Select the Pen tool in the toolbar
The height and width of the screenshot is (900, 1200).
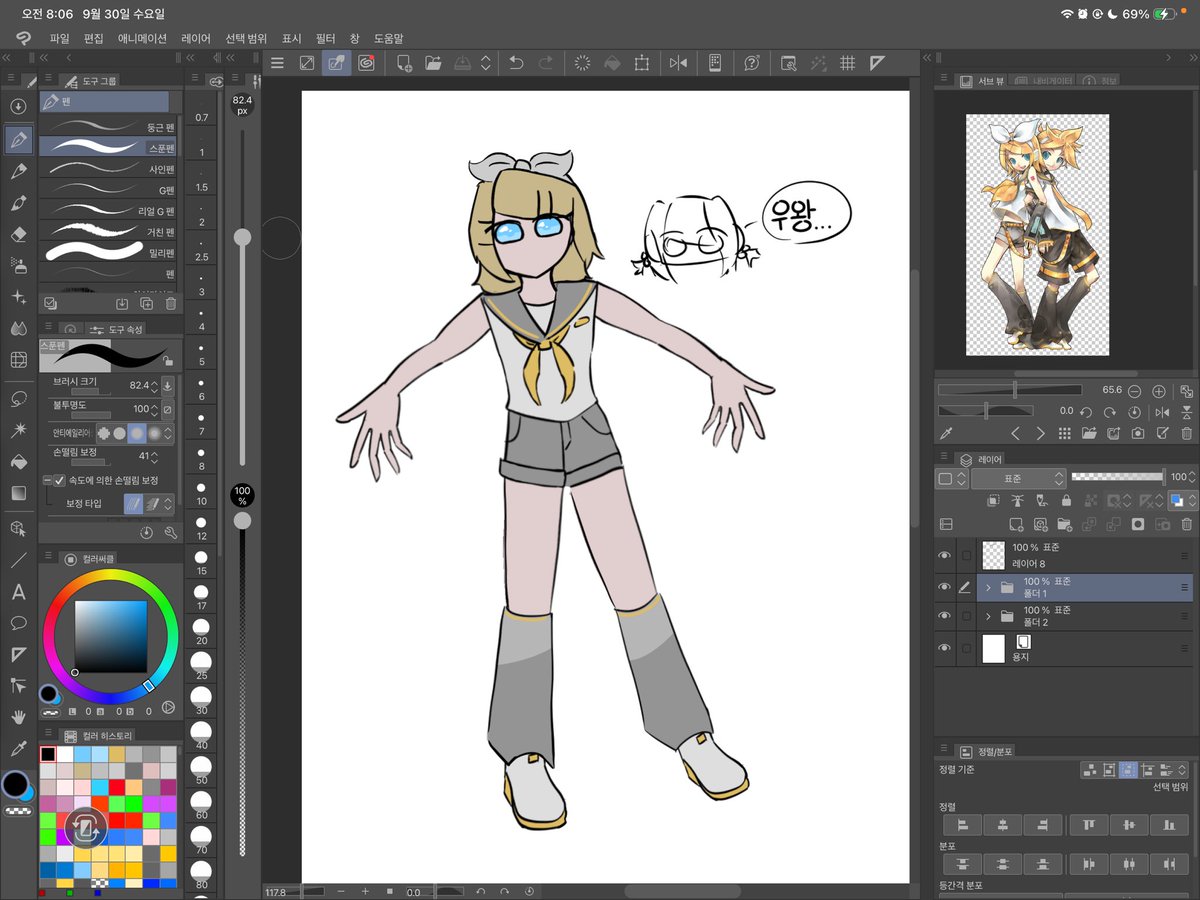[x=18, y=140]
